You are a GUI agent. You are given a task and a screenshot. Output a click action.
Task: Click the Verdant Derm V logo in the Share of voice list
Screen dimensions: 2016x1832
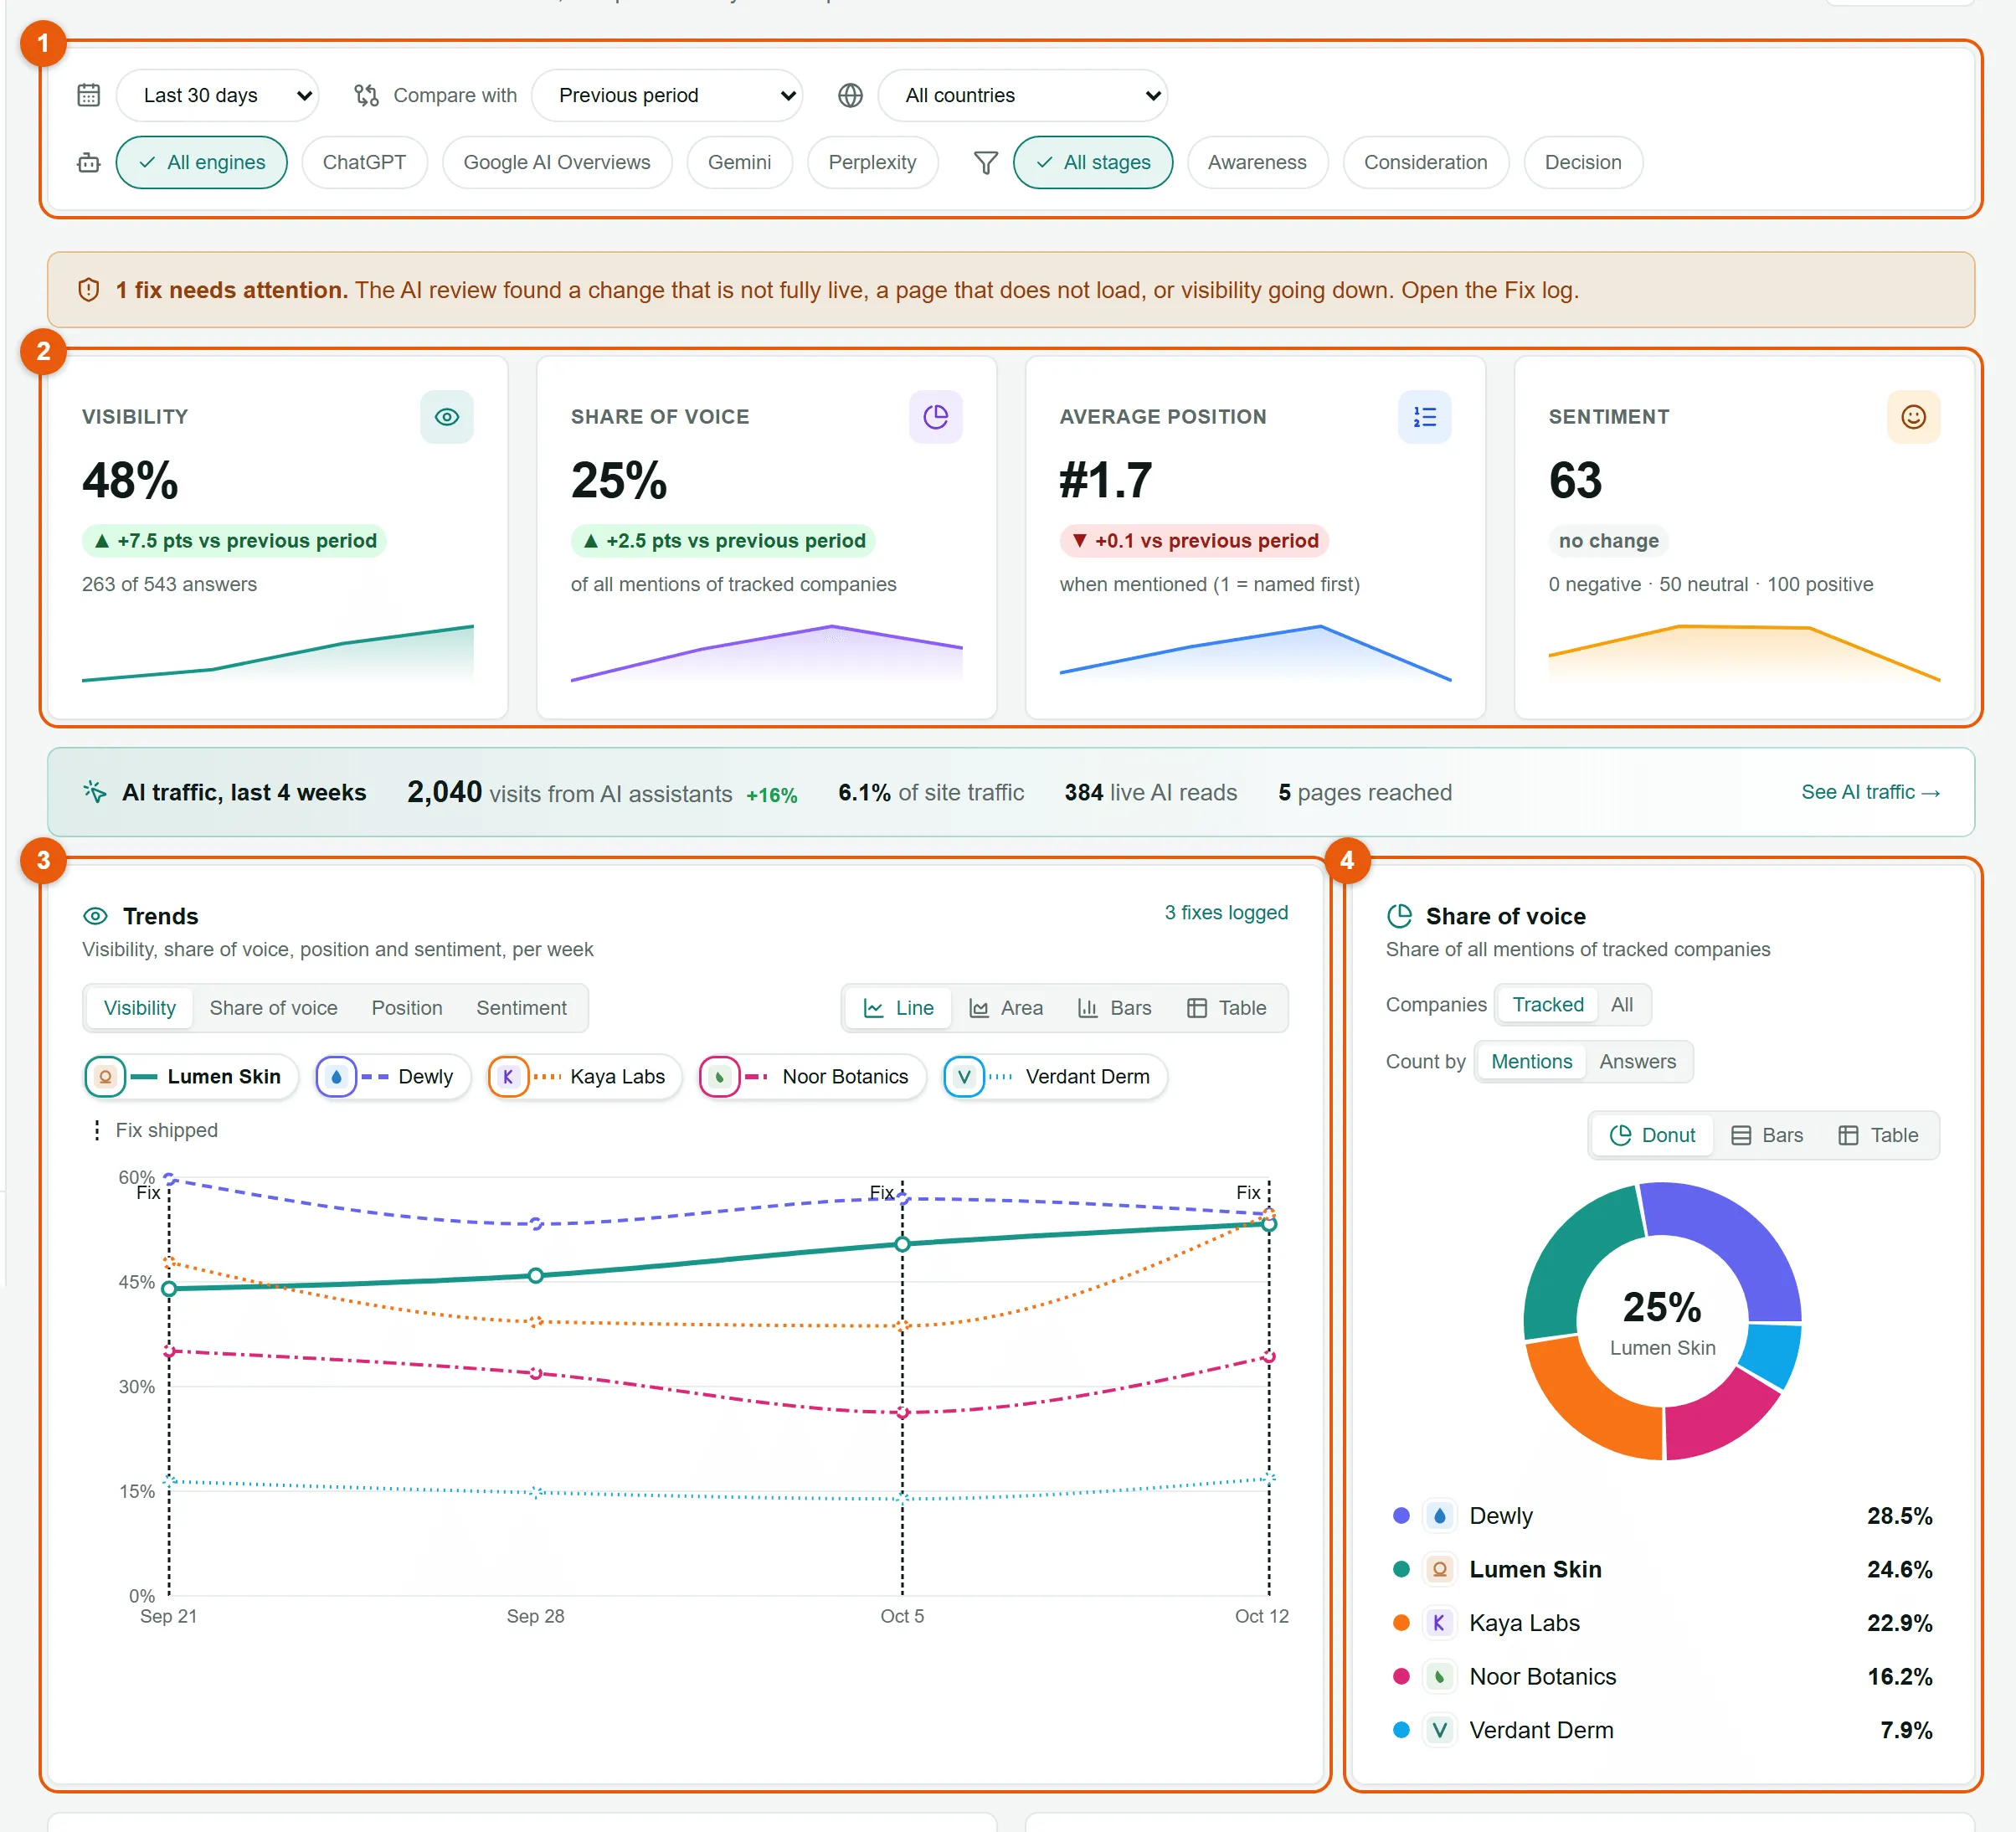tap(1439, 1730)
